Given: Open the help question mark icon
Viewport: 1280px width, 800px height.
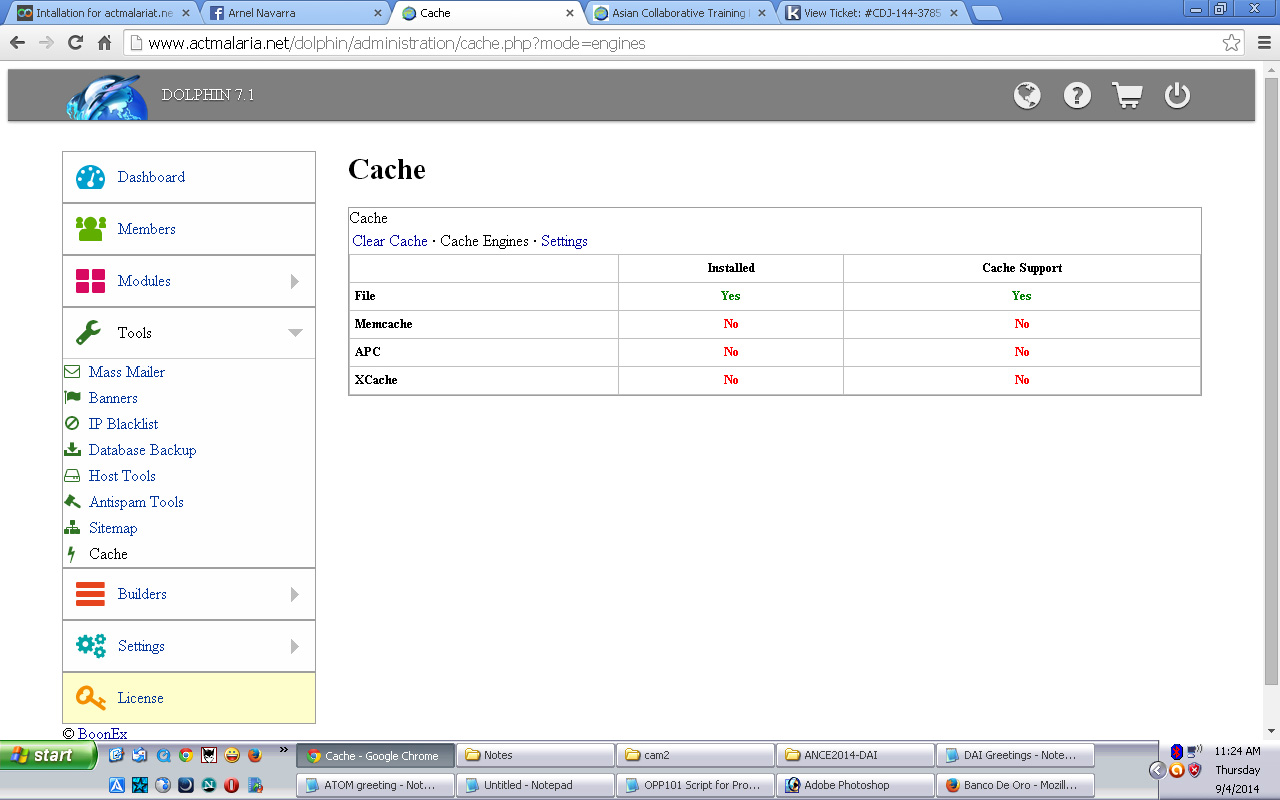Looking at the screenshot, I should pyautogui.click(x=1077, y=96).
